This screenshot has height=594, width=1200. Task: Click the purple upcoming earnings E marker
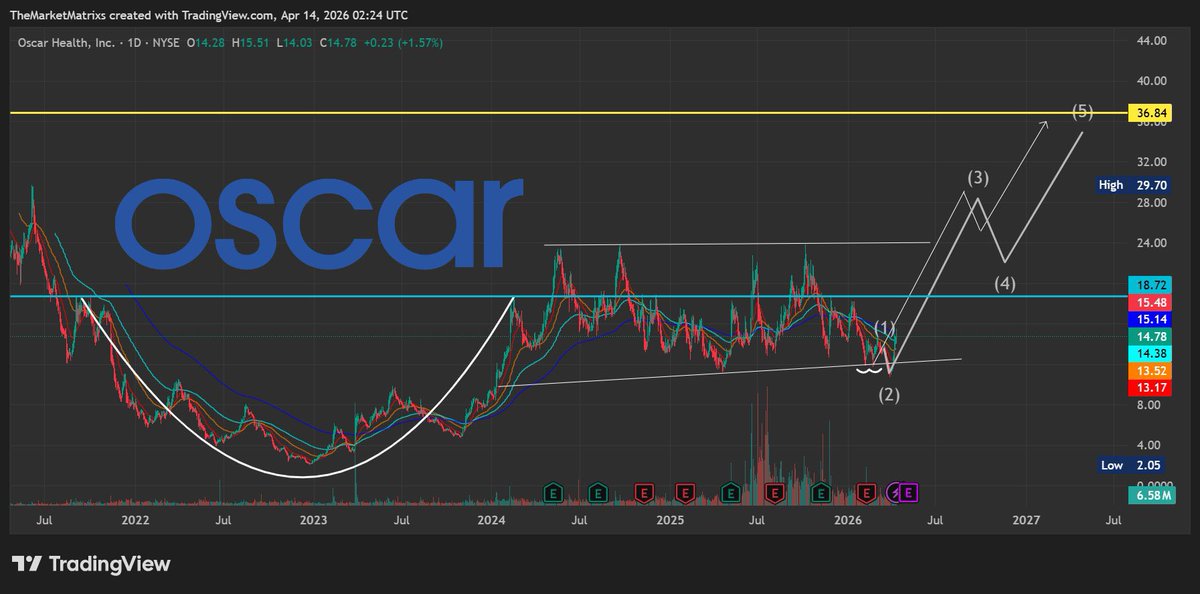909,492
